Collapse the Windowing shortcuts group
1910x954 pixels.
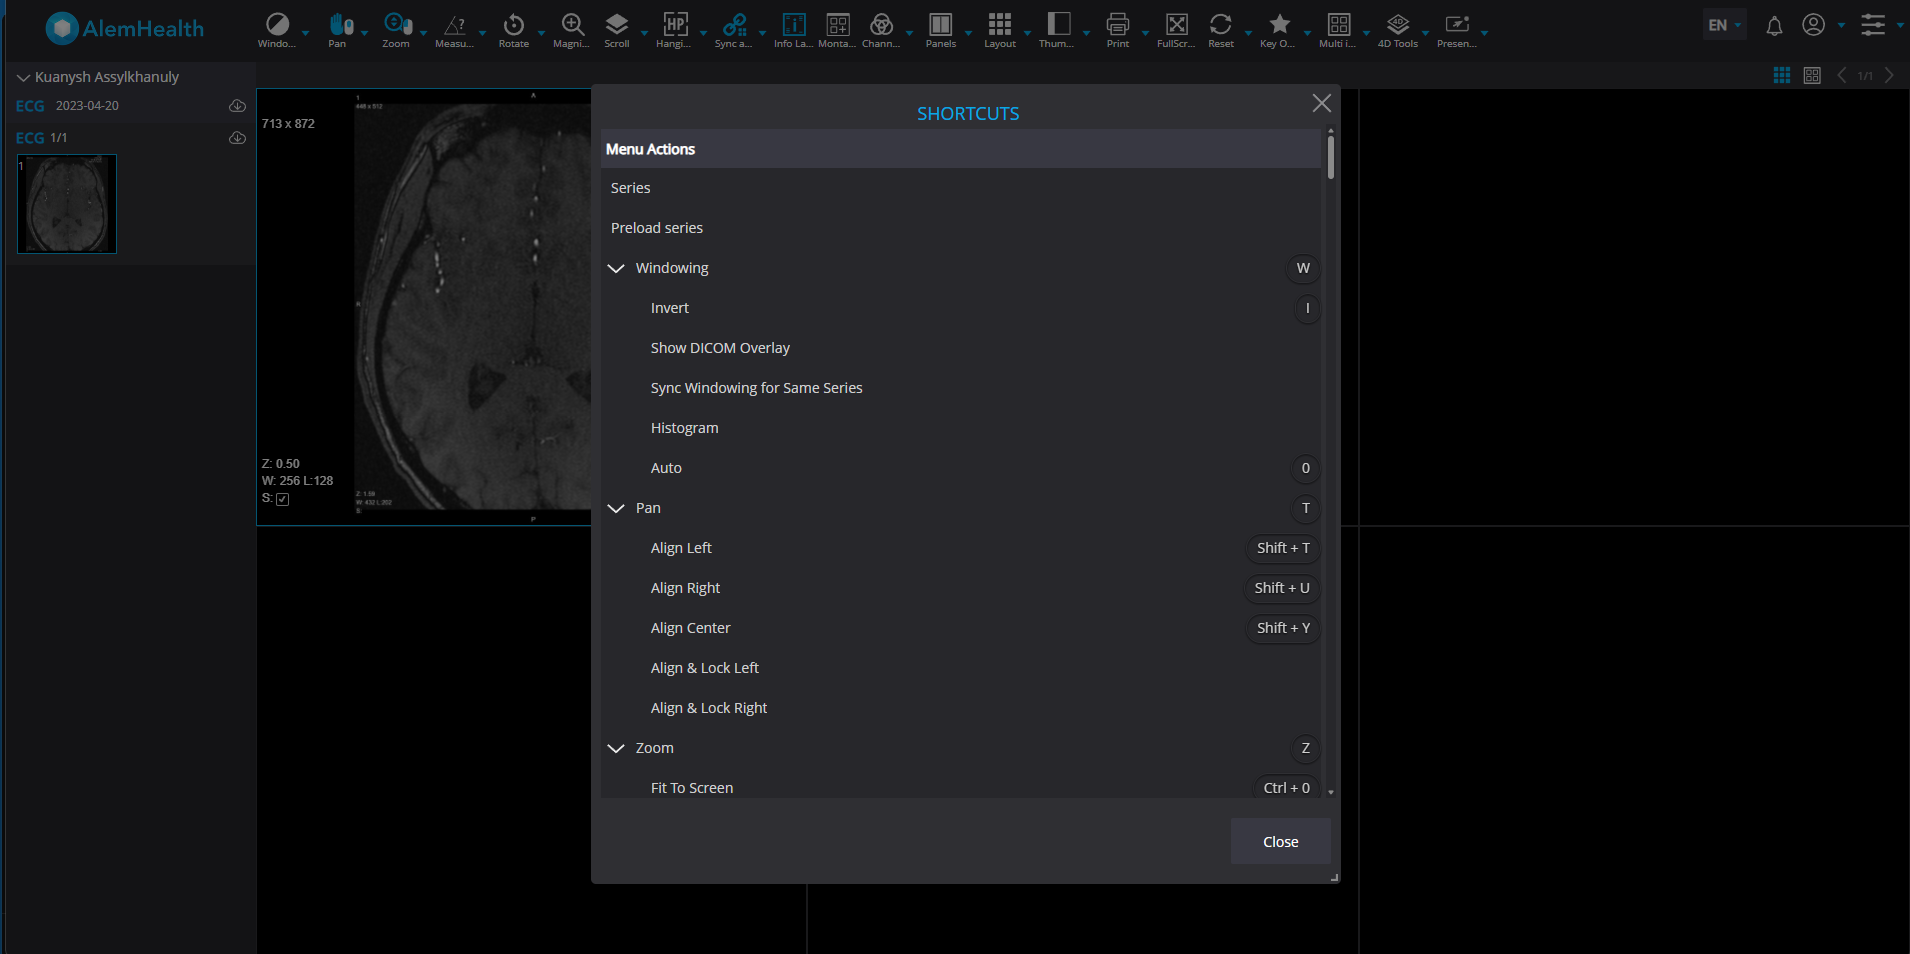pos(616,268)
